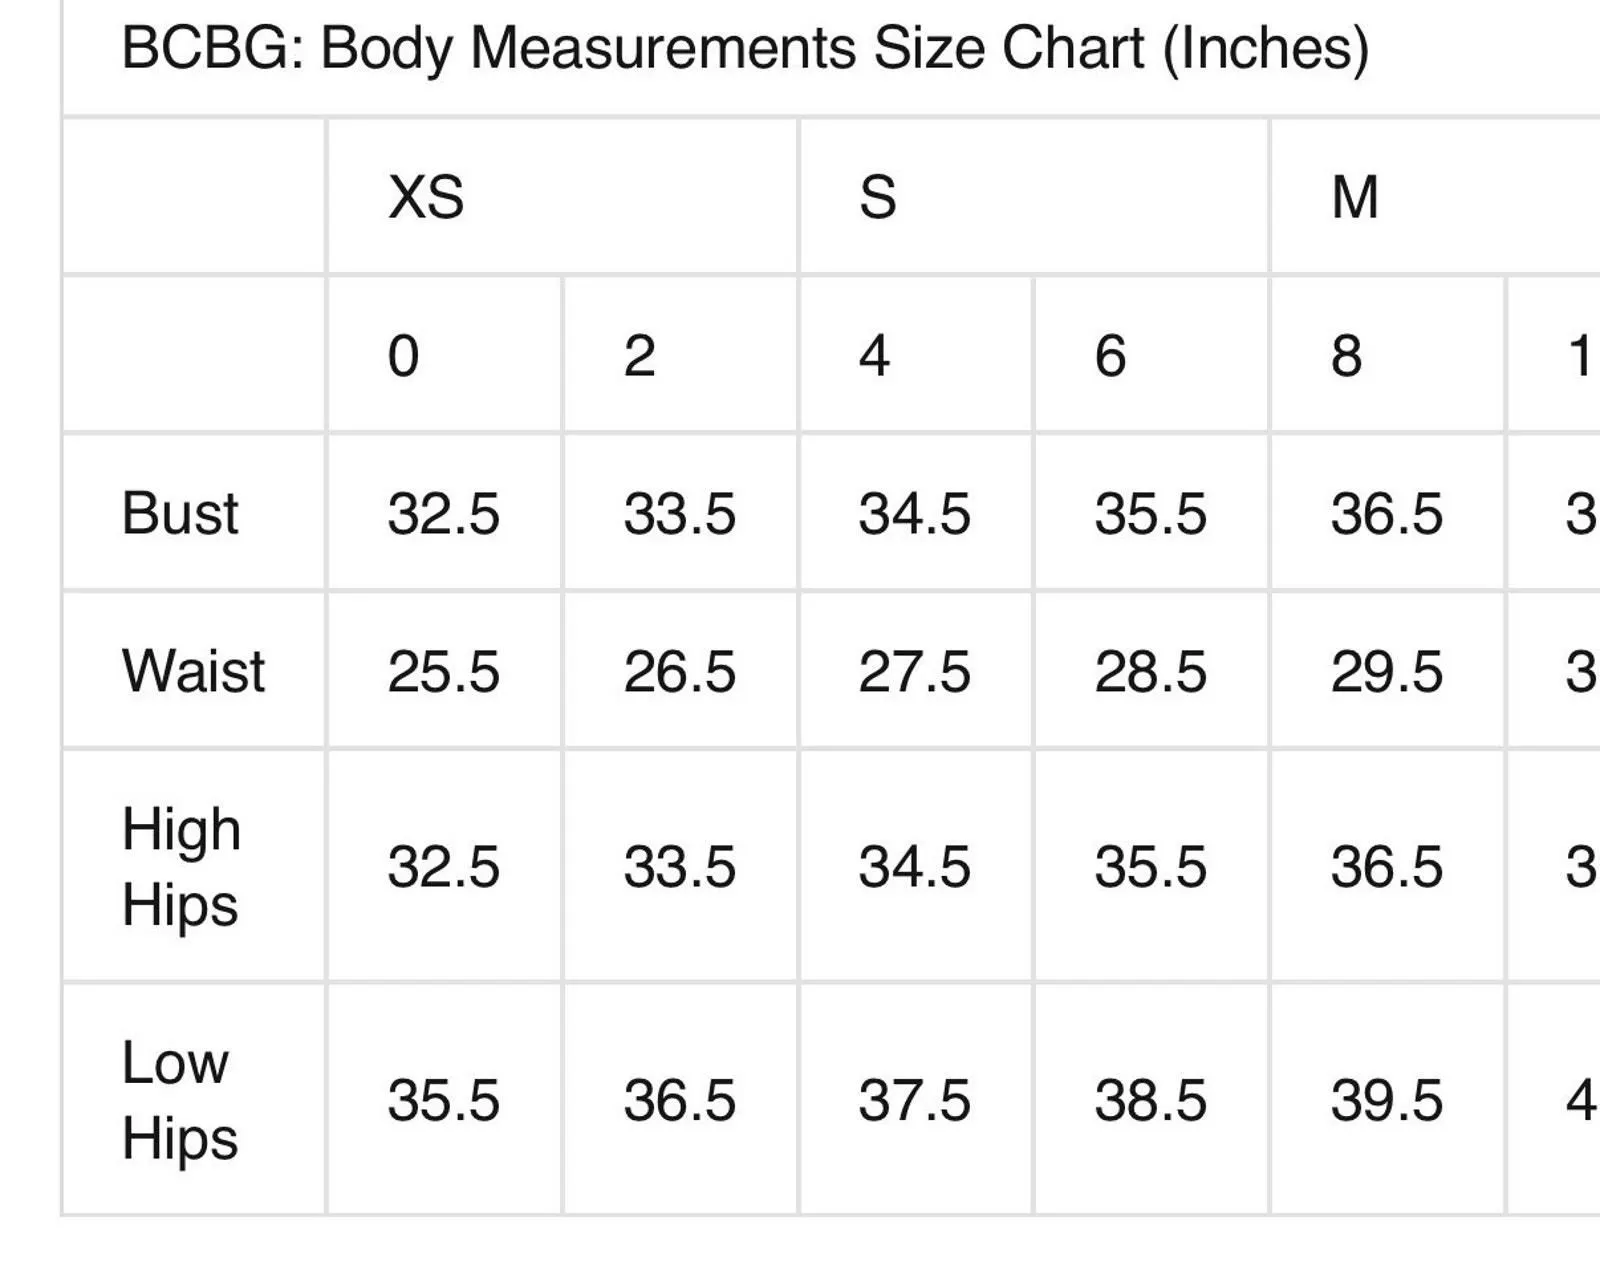
Task: Click Low Hips value 36.5 cell
Action: click(x=680, y=1100)
